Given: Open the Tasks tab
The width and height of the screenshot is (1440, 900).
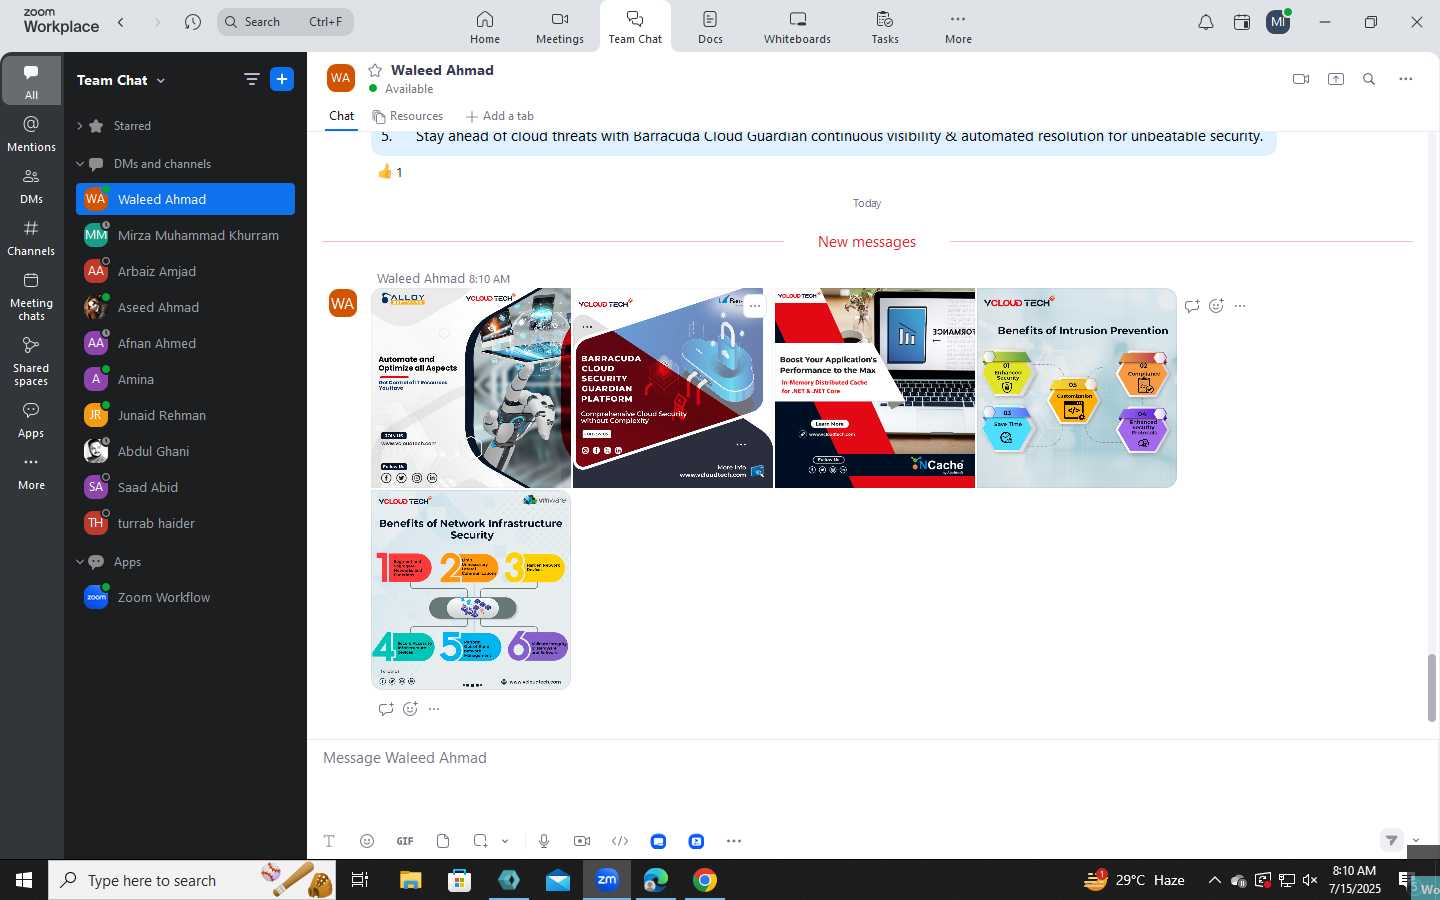Looking at the screenshot, I should pyautogui.click(x=885, y=27).
